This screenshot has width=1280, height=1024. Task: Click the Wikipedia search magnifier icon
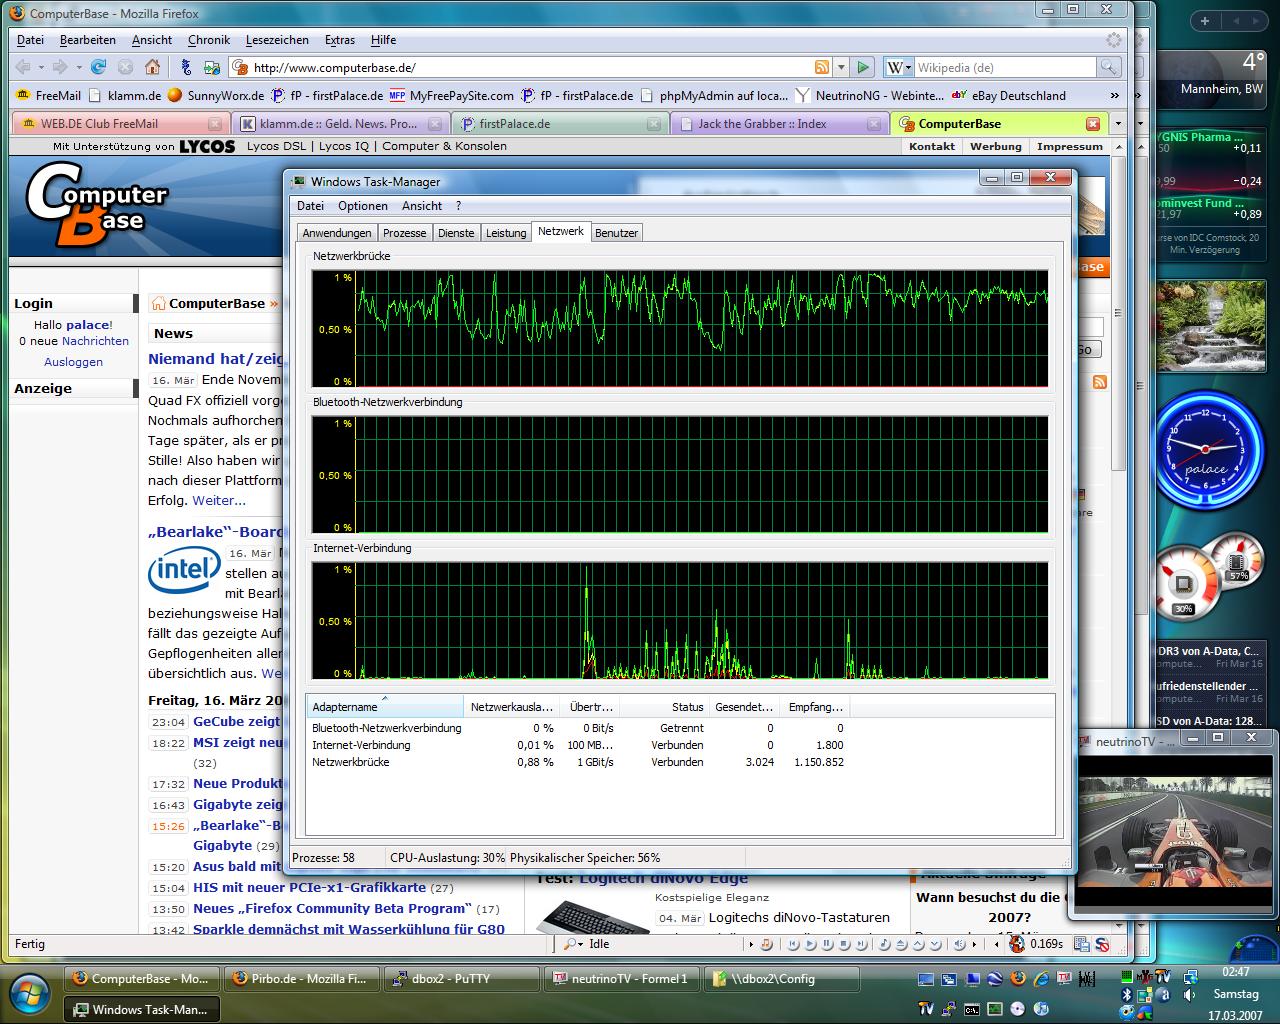click(1108, 67)
